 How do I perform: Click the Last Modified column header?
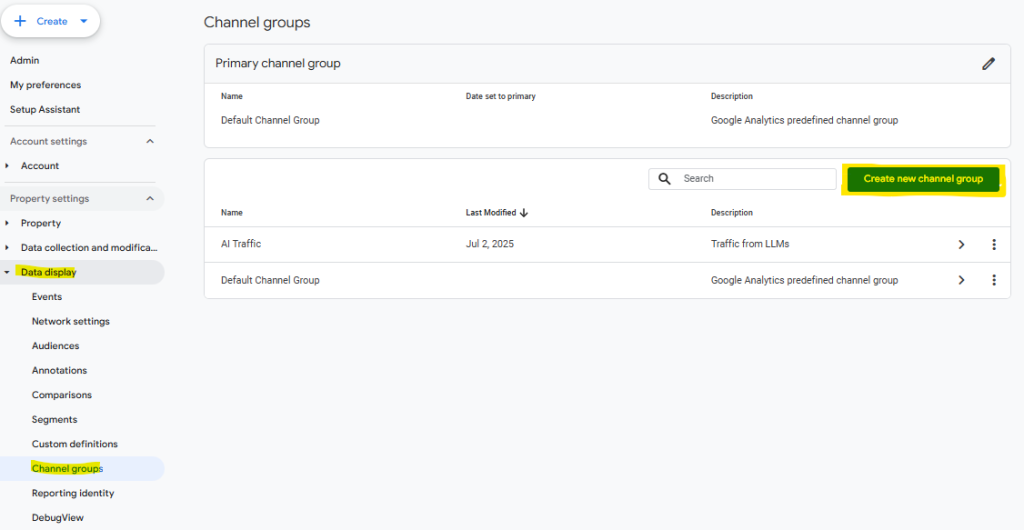tap(490, 213)
